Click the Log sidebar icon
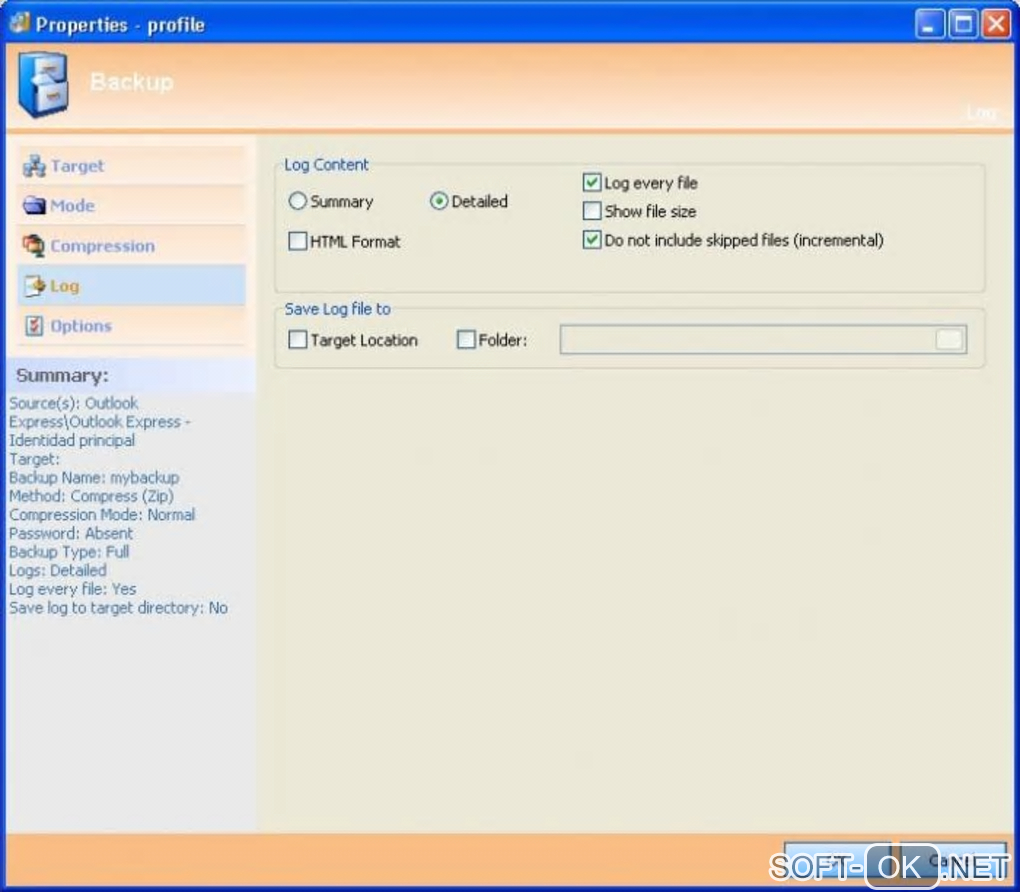Viewport: 1020px width, 892px height. coord(34,286)
